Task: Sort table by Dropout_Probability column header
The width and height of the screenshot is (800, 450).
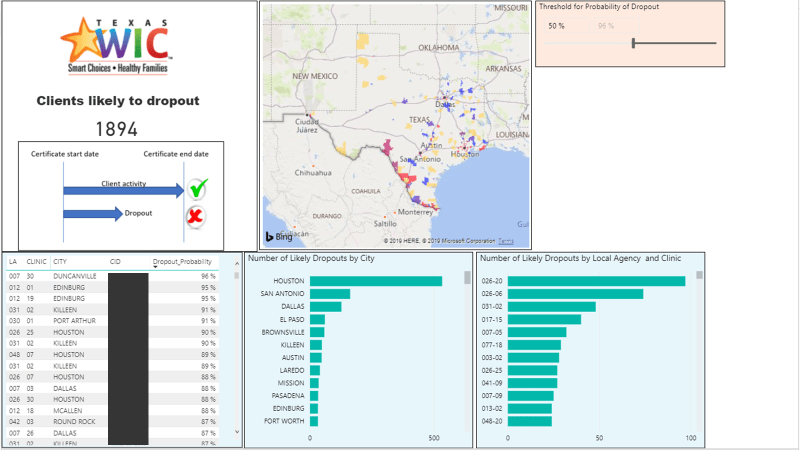Action: click(184, 262)
